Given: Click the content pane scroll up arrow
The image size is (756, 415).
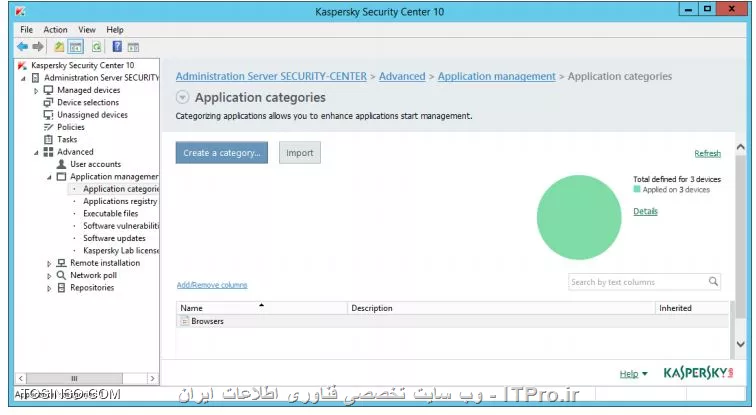Looking at the screenshot, I should pos(741,147).
